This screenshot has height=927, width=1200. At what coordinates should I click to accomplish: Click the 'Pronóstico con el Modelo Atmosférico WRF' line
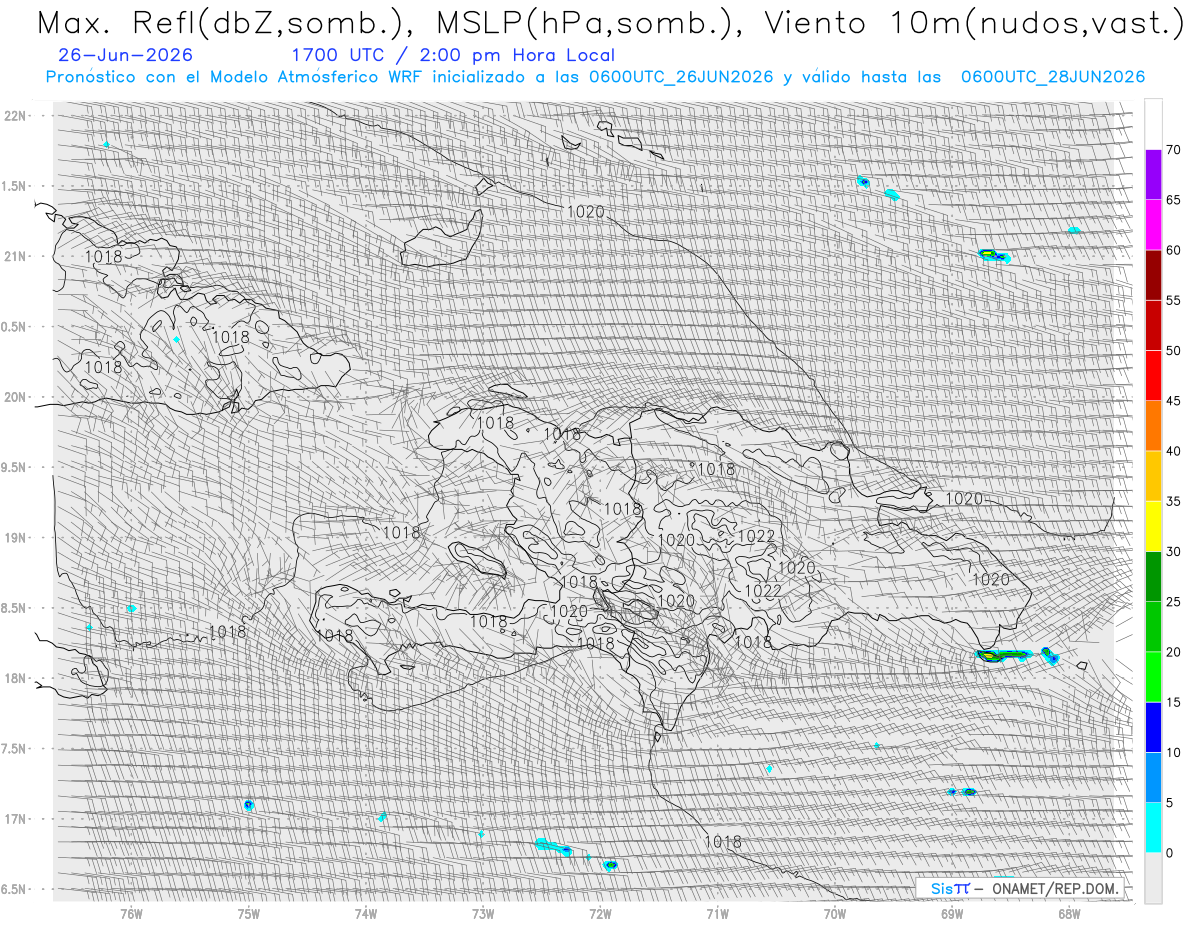click(x=595, y=77)
